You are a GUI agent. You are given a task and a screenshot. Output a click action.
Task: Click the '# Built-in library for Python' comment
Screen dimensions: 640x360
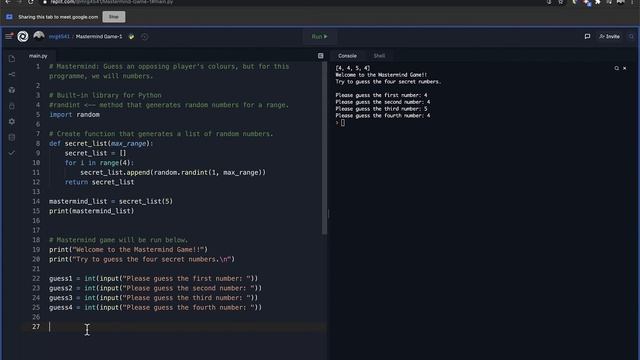pyautogui.click(x=105, y=96)
